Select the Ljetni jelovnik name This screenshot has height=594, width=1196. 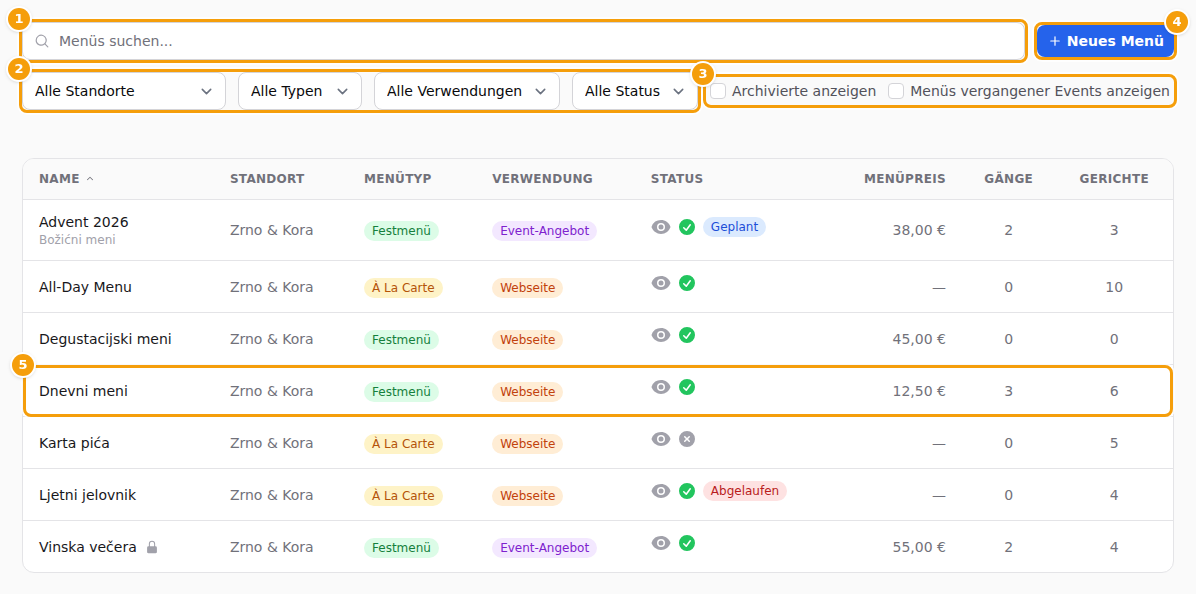[87, 495]
